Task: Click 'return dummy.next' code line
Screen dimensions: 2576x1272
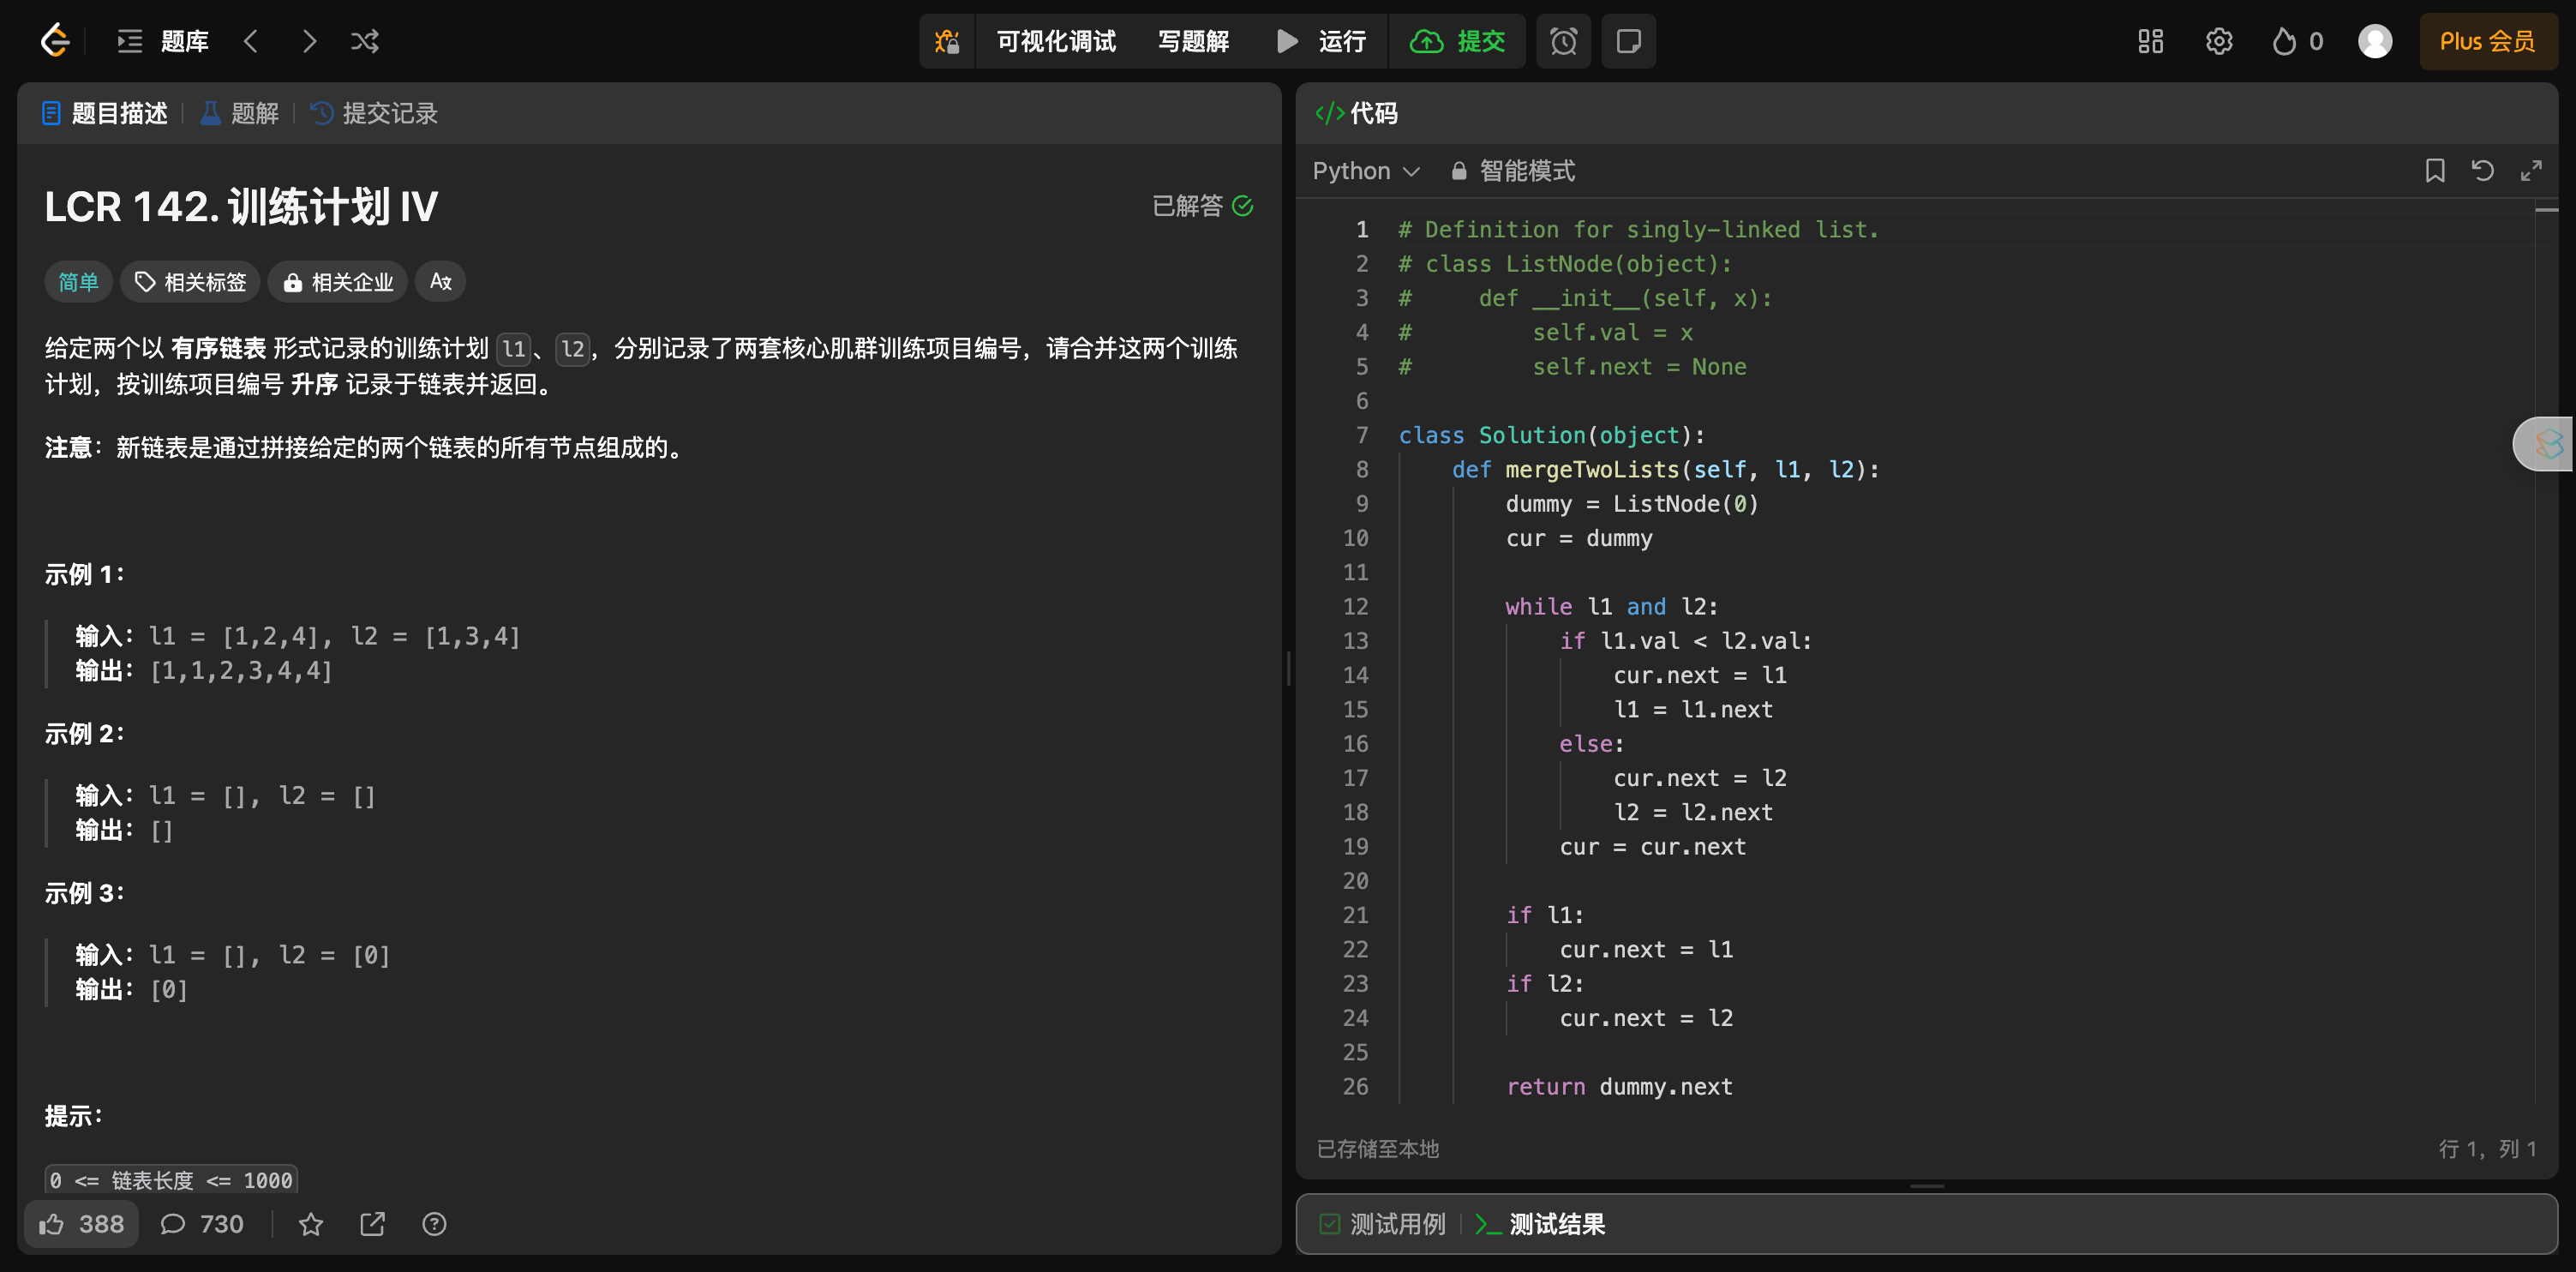Action: click(1619, 1086)
